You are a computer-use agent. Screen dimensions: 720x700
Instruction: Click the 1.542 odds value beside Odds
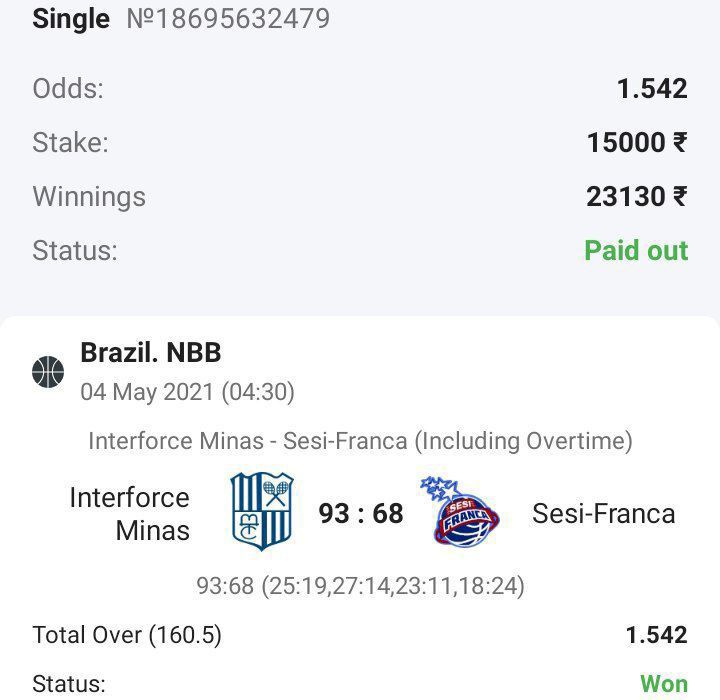(x=652, y=89)
